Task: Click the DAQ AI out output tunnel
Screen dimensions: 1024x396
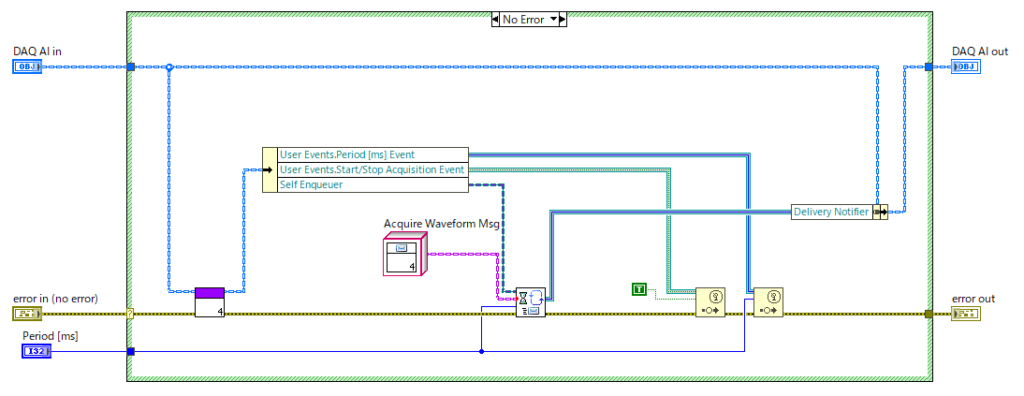Action: pyautogui.click(x=929, y=67)
